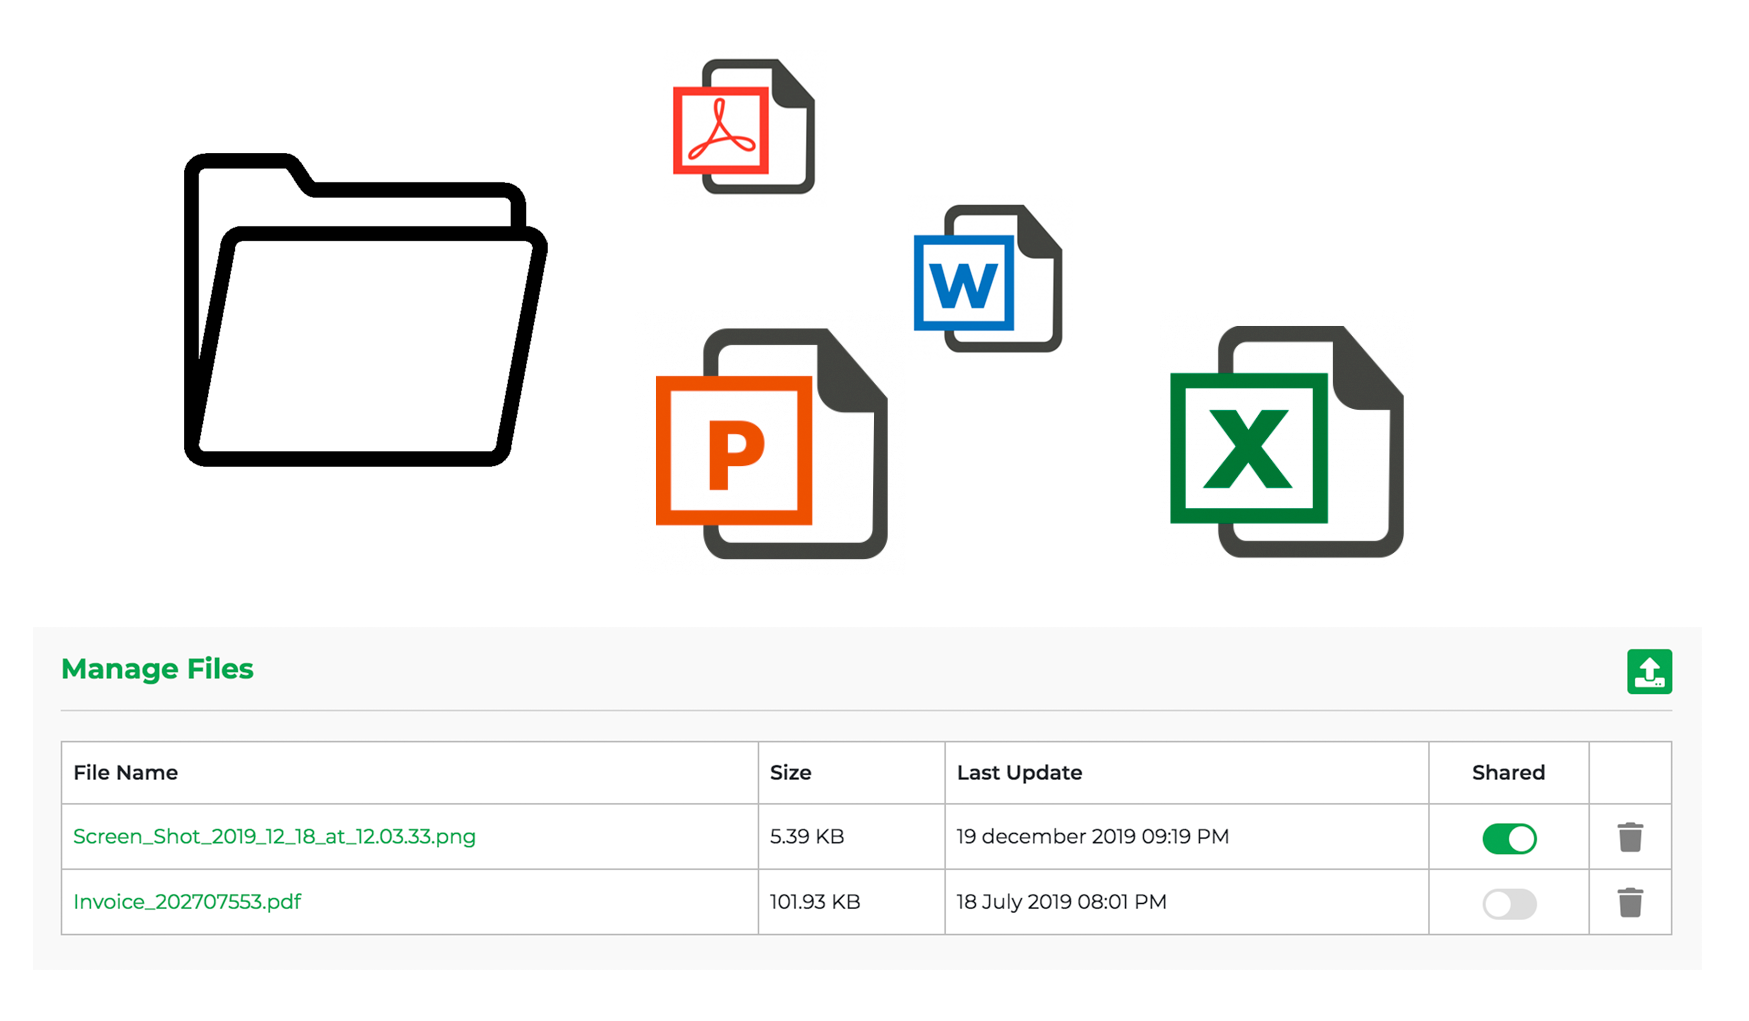Enable sharing for Invoice_202707553.pdf
Screen dimensions: 1749x1021
pyautogui.click(x=1509, y=904)
